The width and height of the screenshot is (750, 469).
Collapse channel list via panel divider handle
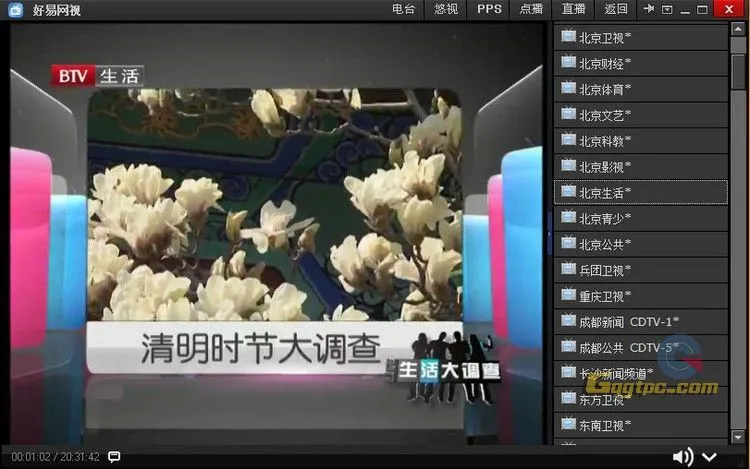[x=549, y=234]
